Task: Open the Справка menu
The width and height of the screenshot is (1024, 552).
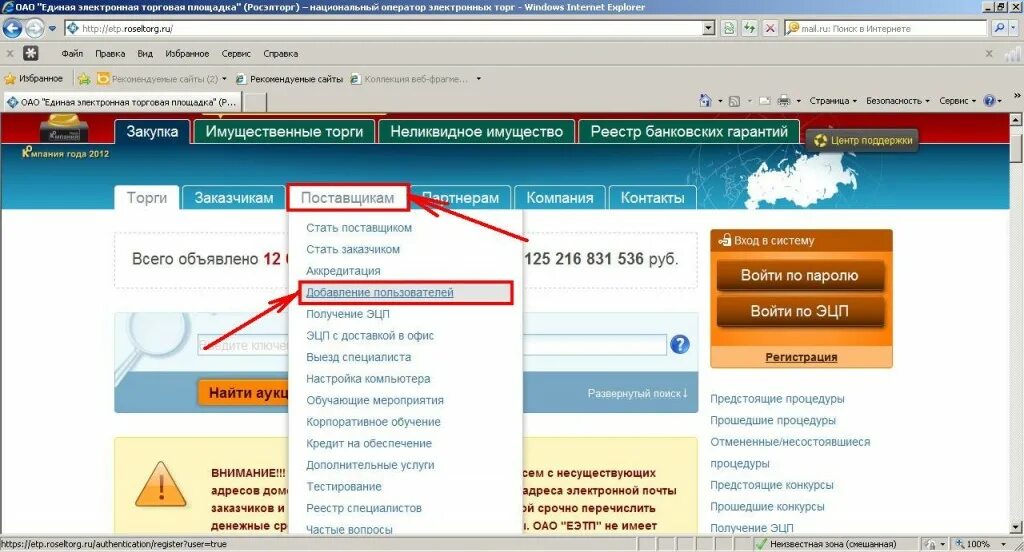Action: (x=281, y=54)
